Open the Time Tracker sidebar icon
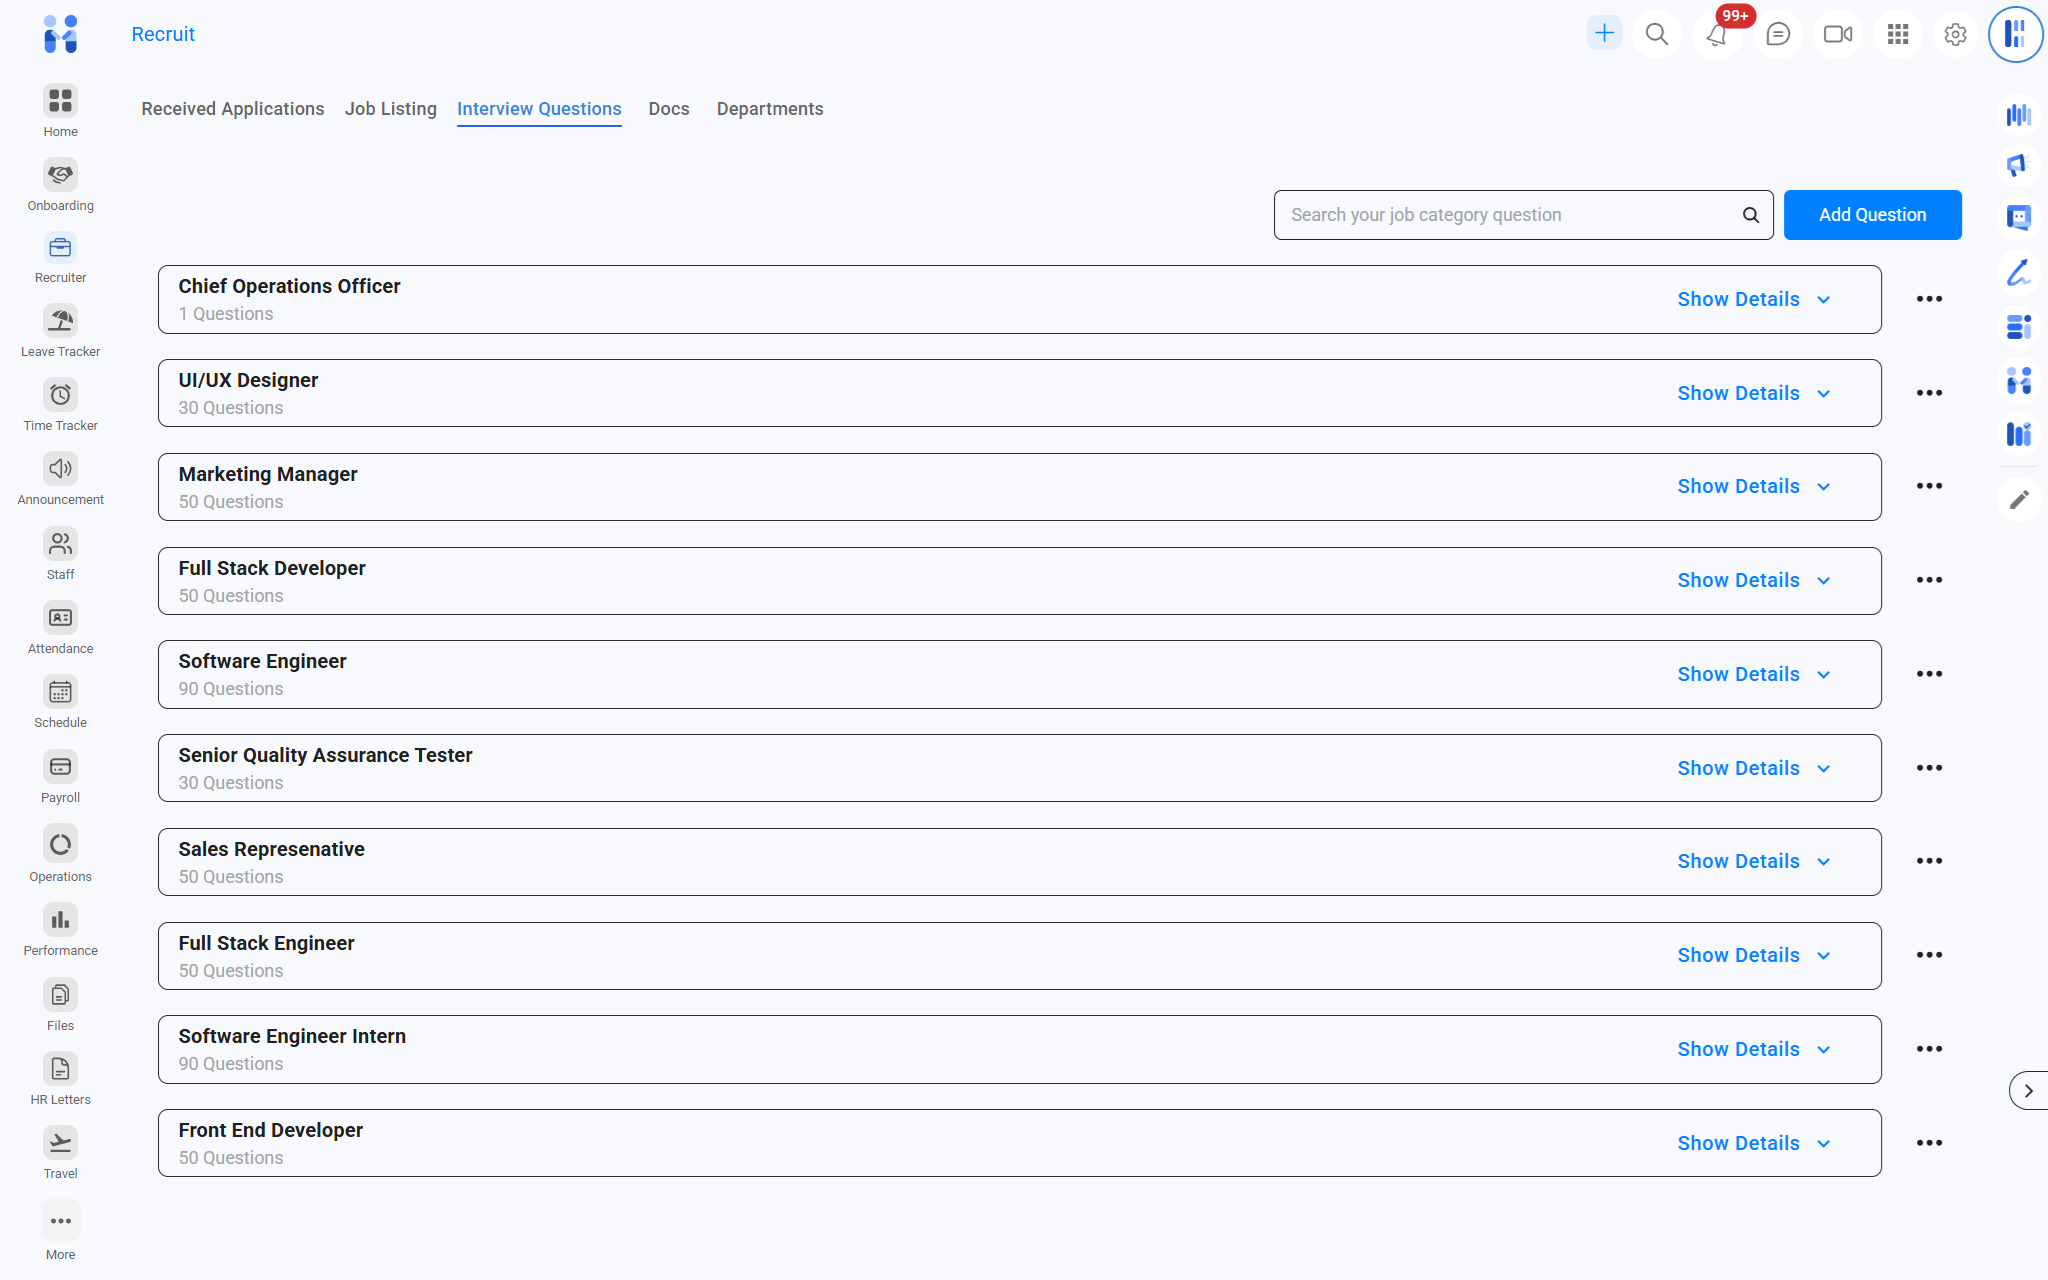This screenshot has height=1280, width=2048. pos(60,396)
